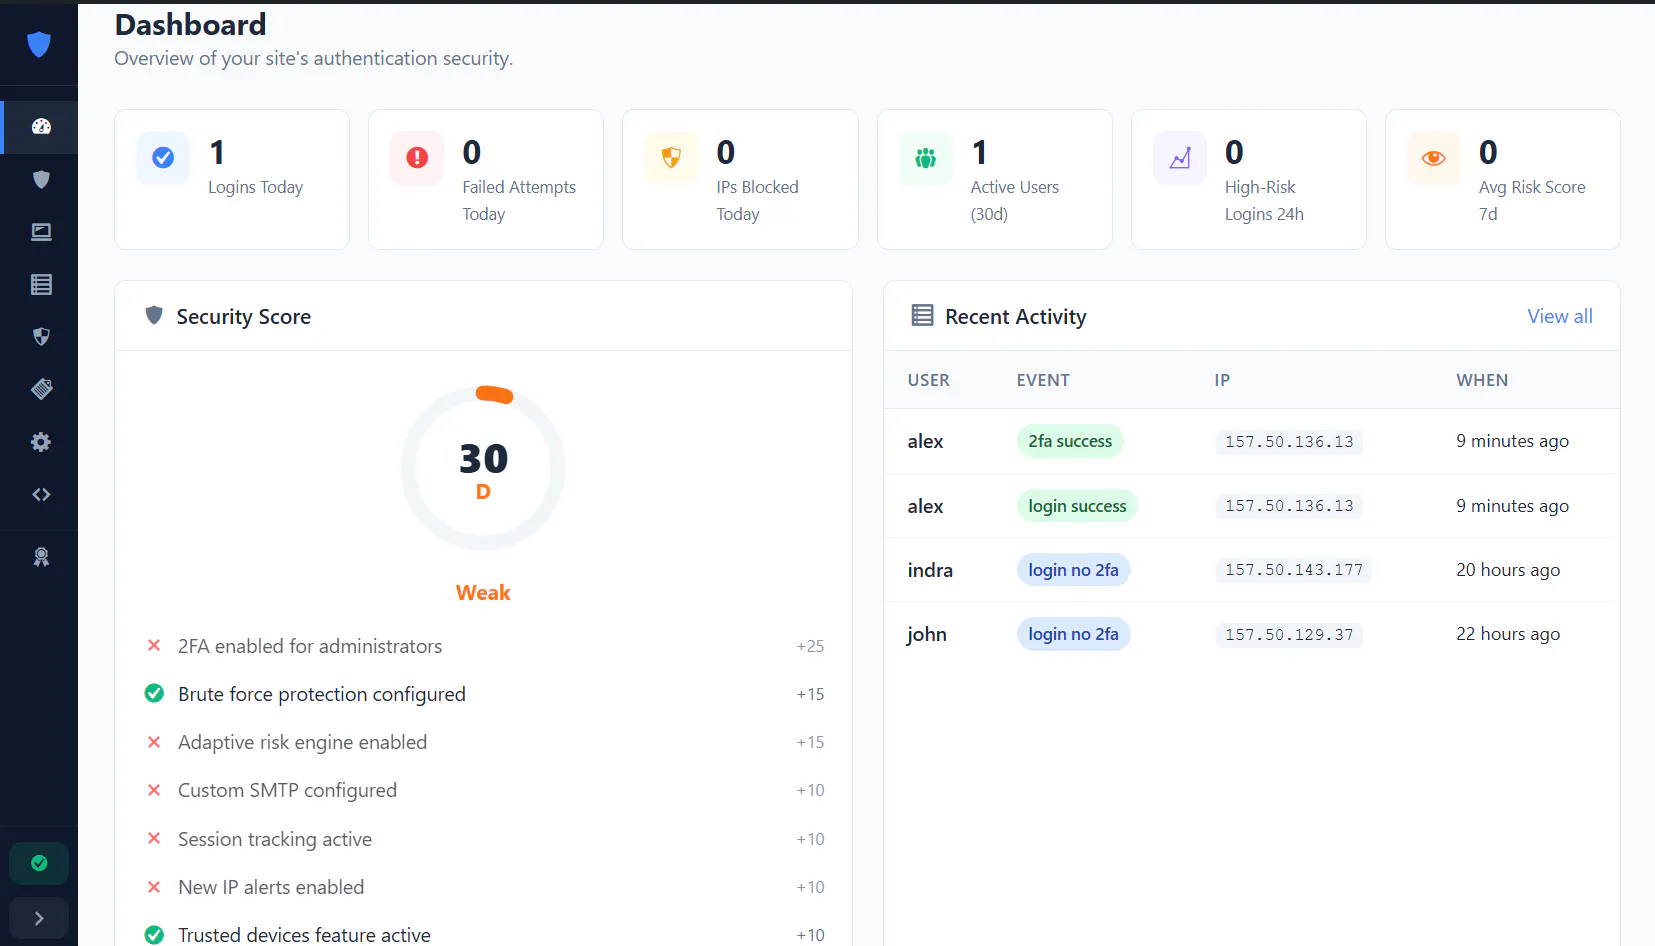Click IP 157.50.136.13 in login success row
Viewport: 1655px width, 946px height.
1289,506
